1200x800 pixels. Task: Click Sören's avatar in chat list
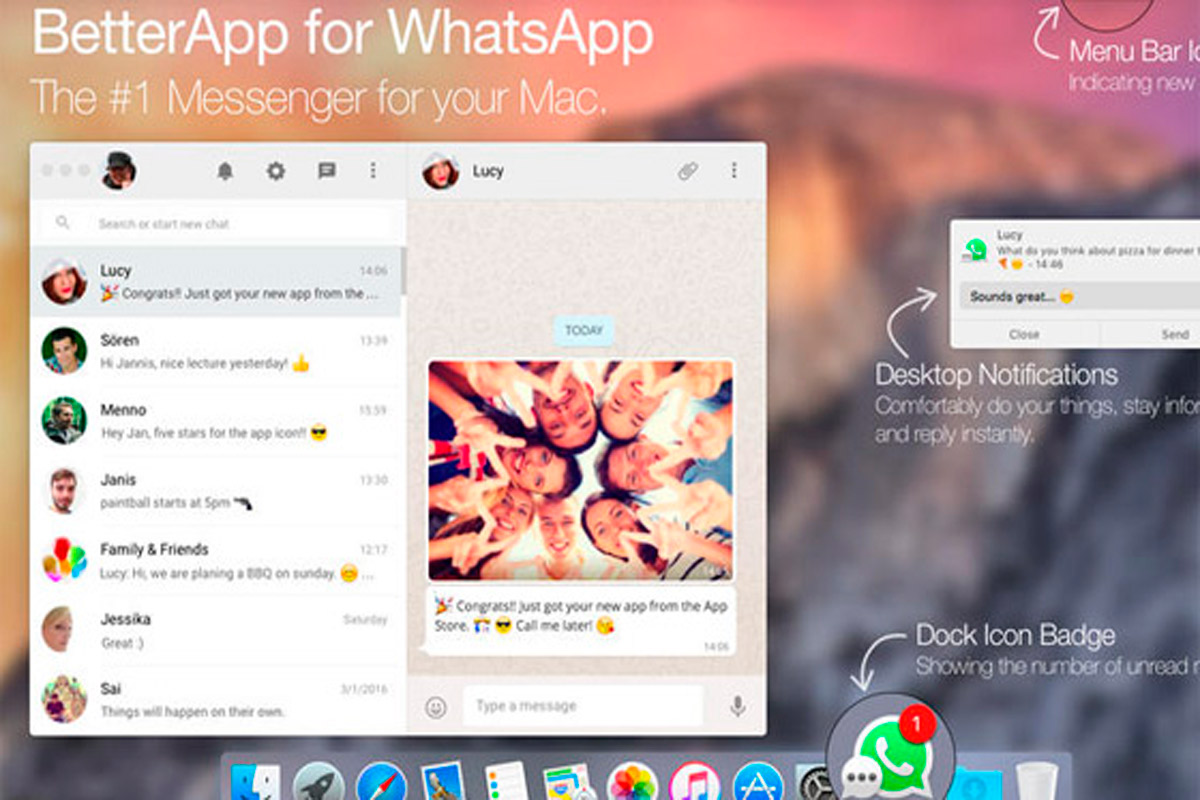point(64,351)
